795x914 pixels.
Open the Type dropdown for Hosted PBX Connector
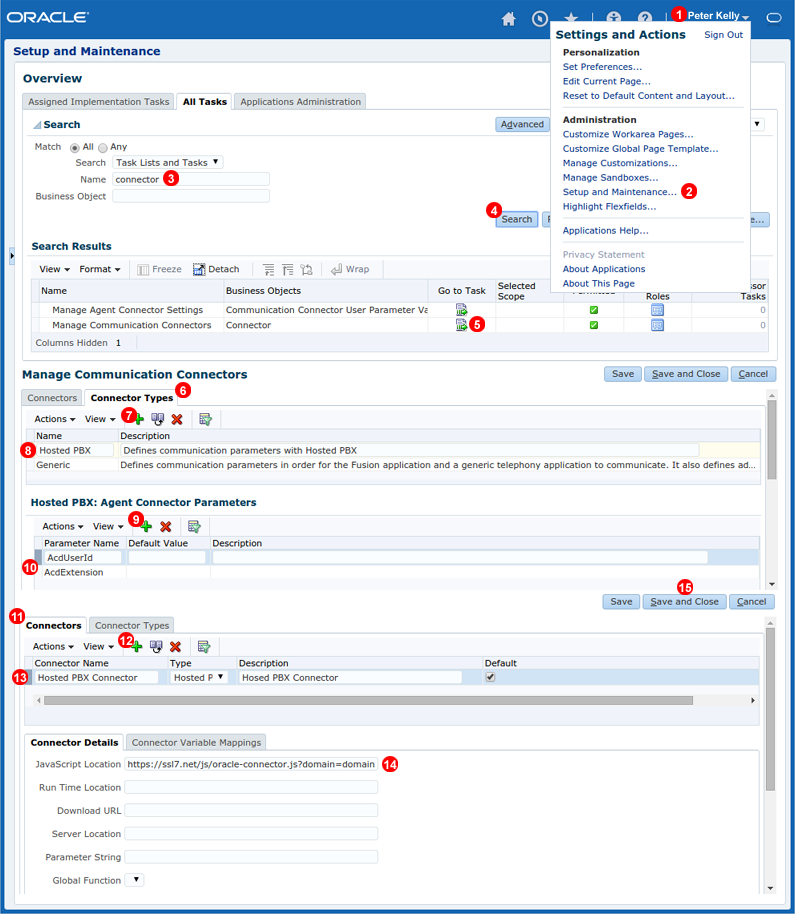pyautogui.click(x=198, y=677)
